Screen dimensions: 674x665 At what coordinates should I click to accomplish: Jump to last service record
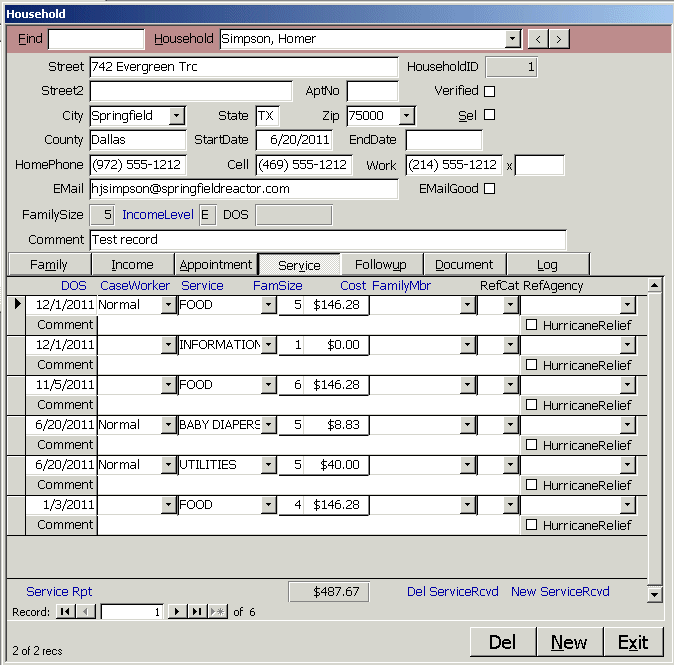197,612
